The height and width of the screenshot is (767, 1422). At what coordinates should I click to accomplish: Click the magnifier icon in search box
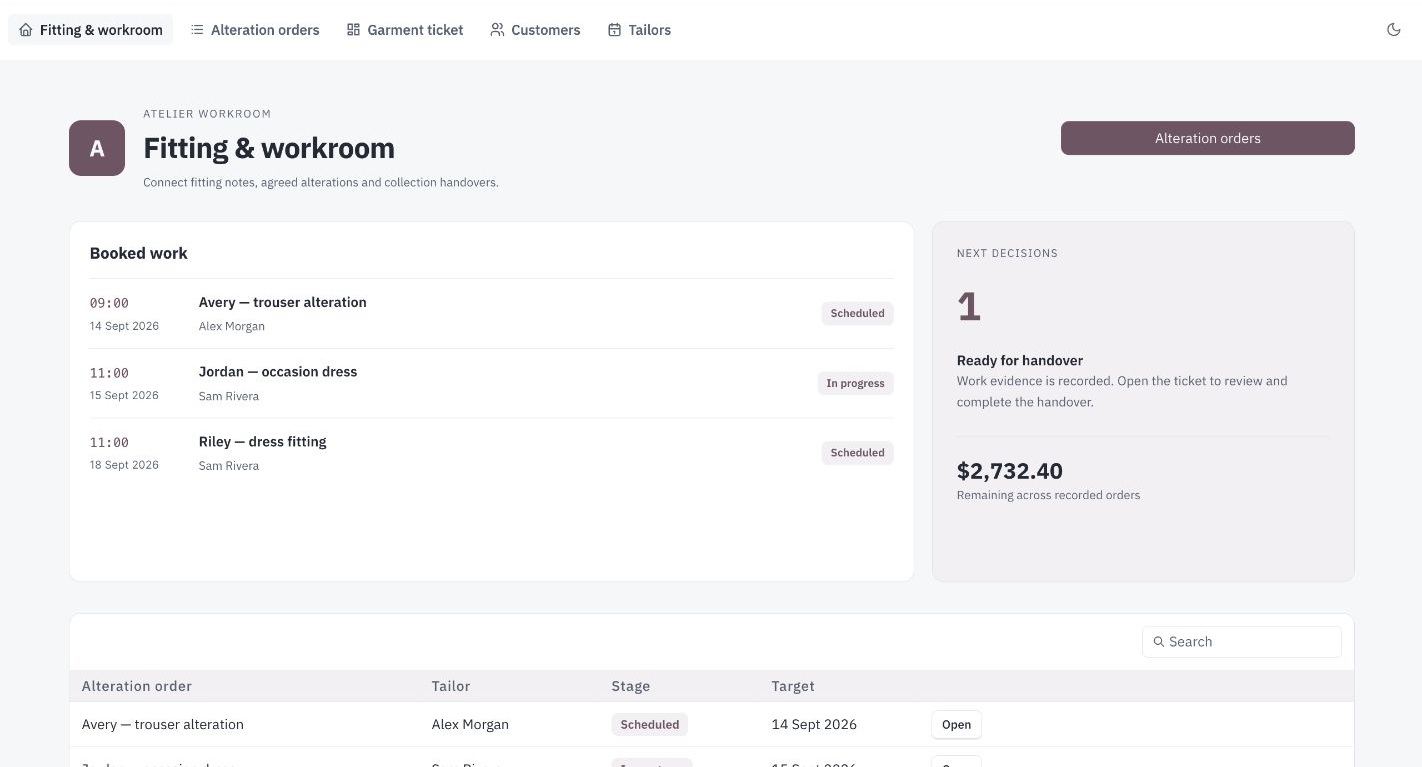pyautogui.click(x=1159, y=642)
